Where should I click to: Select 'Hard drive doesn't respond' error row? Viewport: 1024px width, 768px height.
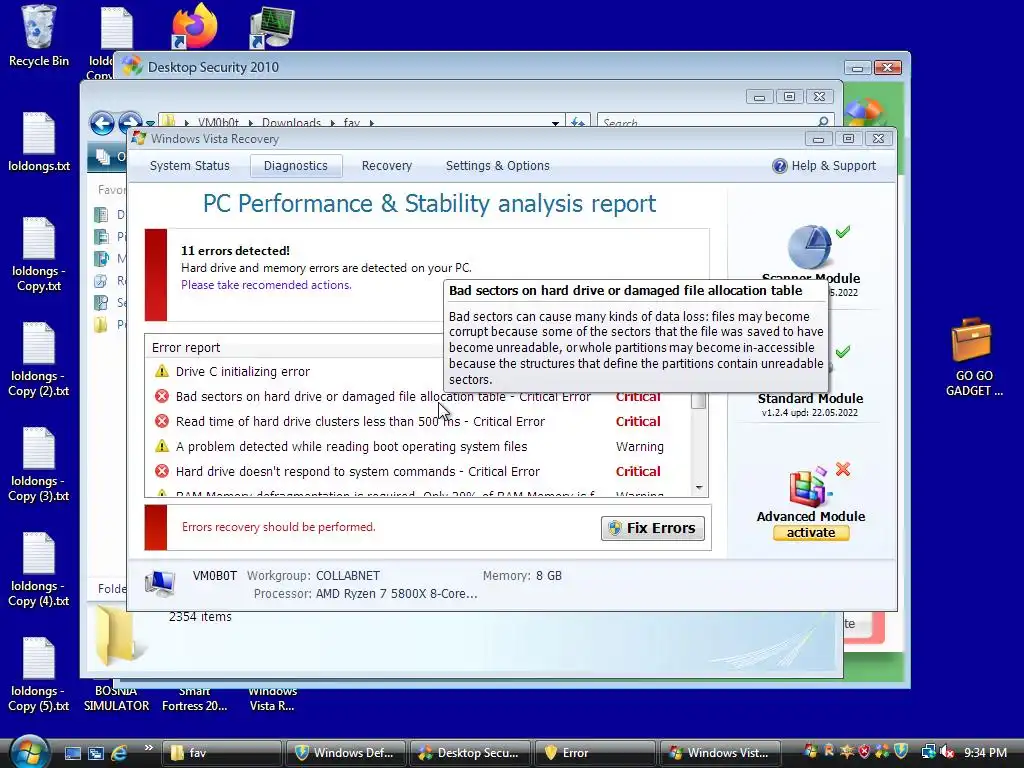tap(418, 472)
